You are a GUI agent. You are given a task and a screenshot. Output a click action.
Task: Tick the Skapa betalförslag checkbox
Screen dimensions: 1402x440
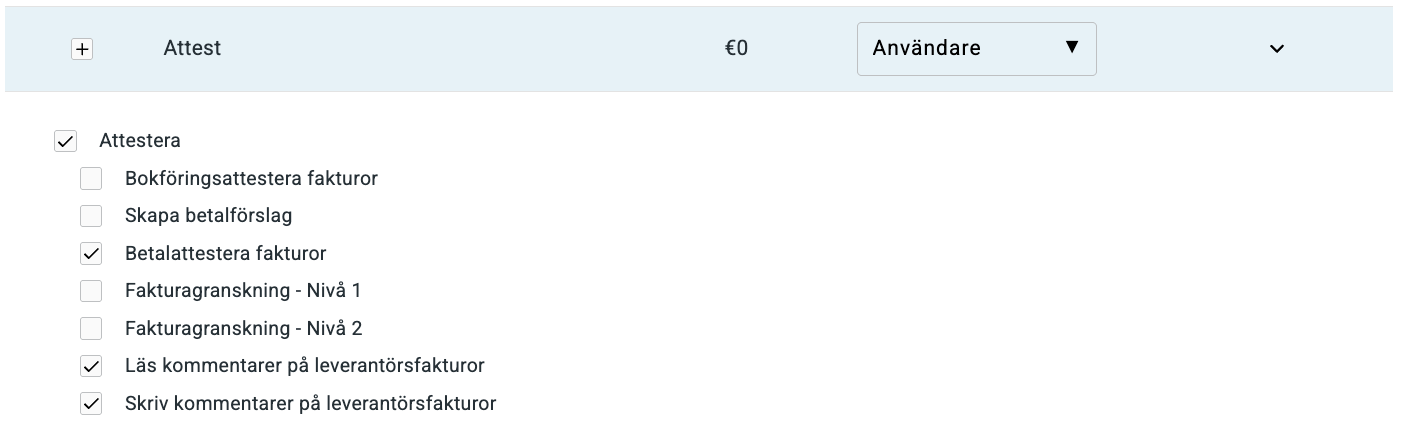click(x=91, y=216)
